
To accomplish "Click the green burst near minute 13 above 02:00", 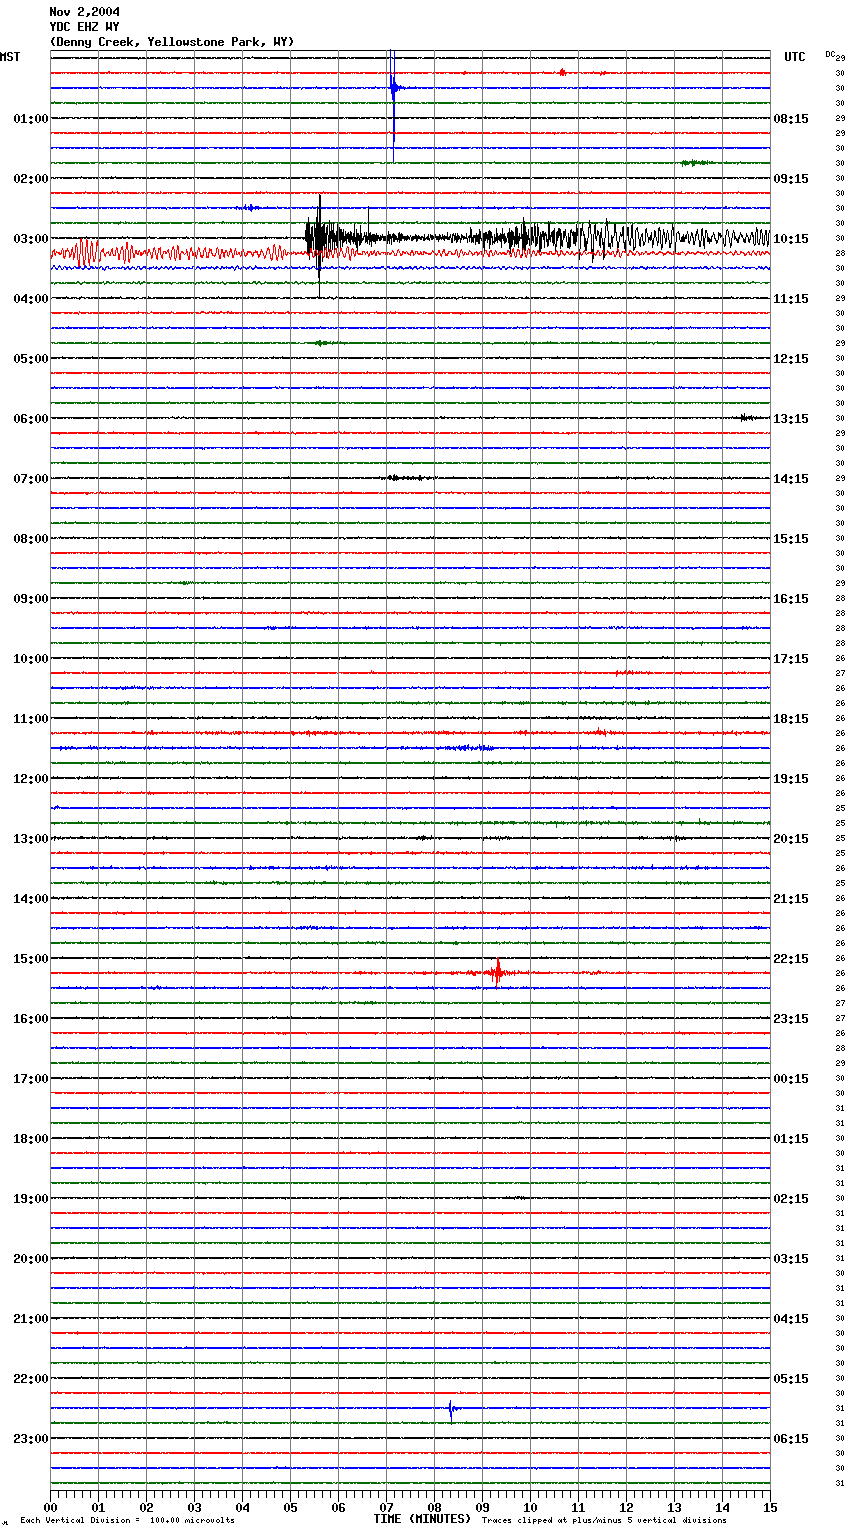I will [695, 162].
